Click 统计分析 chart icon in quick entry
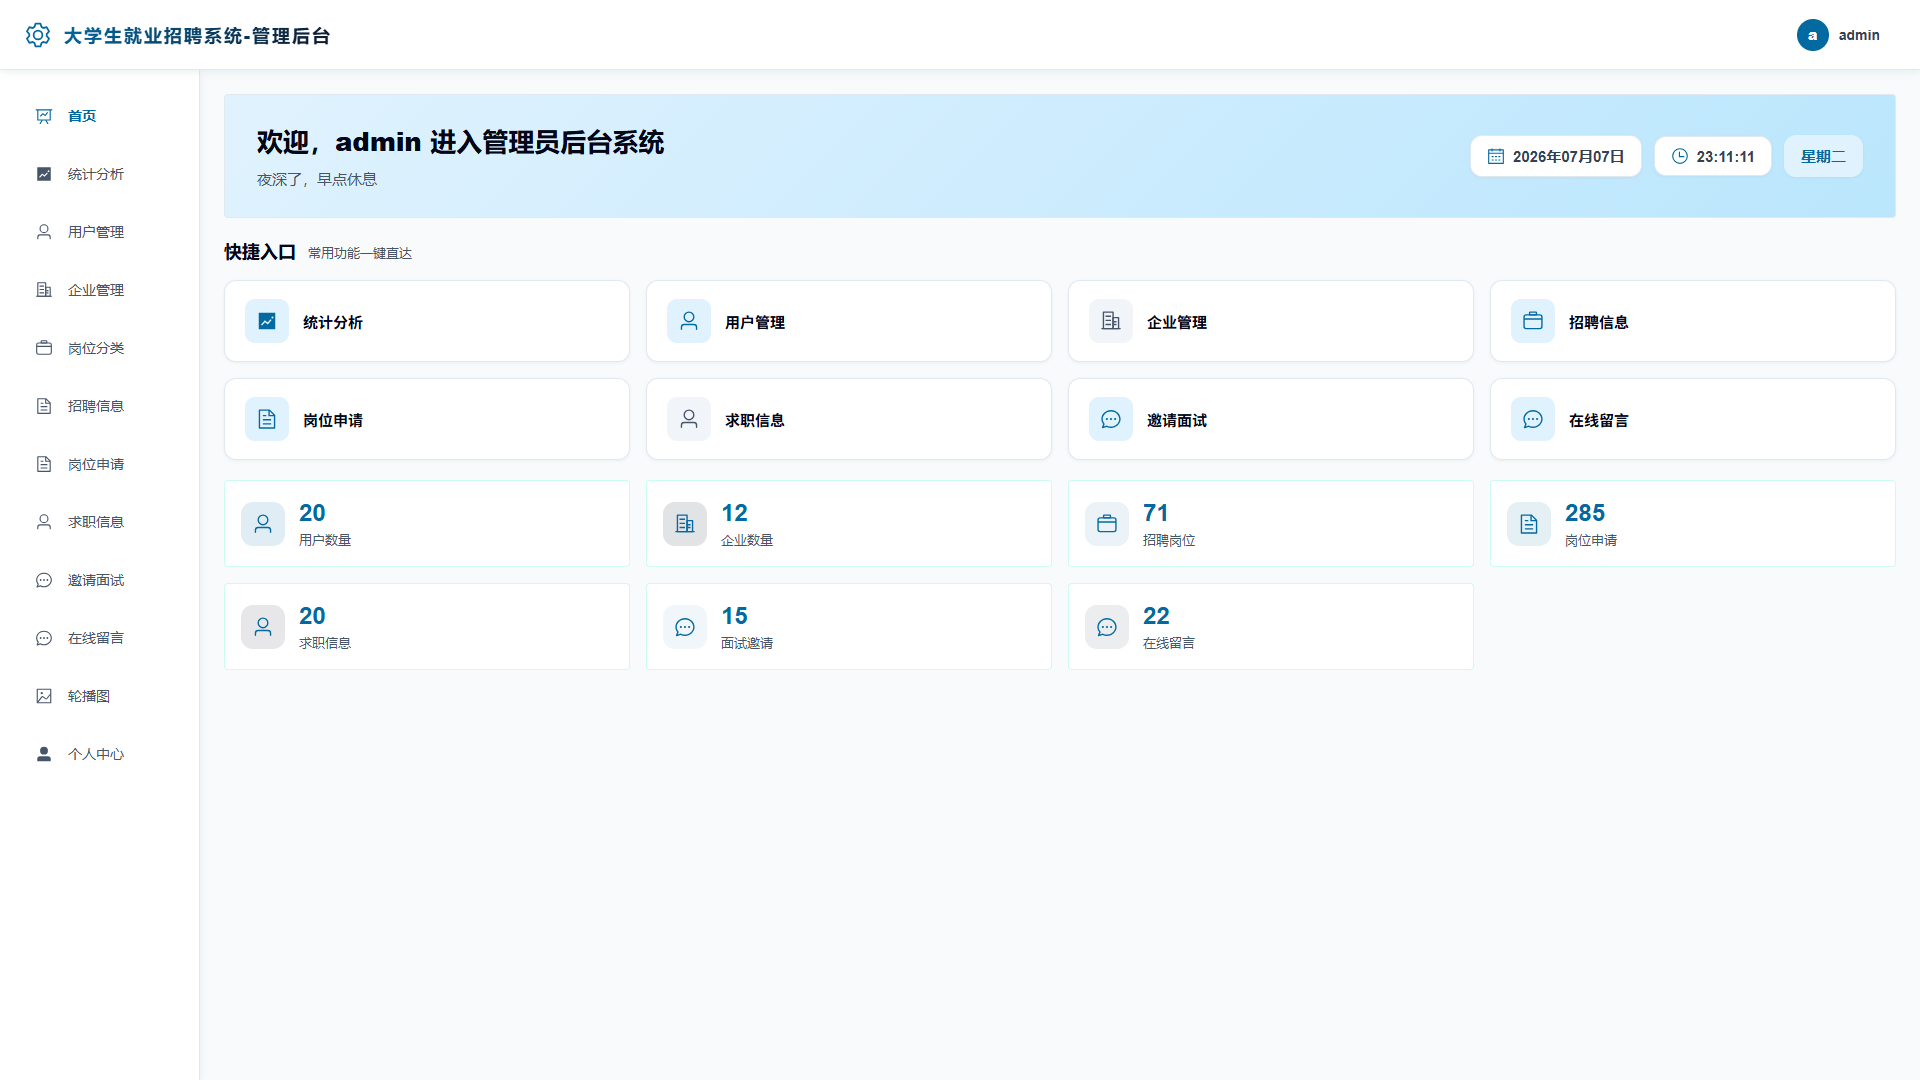This screenshot has width=1920, height=1080. pyautogui.click(x=267, y=321)
